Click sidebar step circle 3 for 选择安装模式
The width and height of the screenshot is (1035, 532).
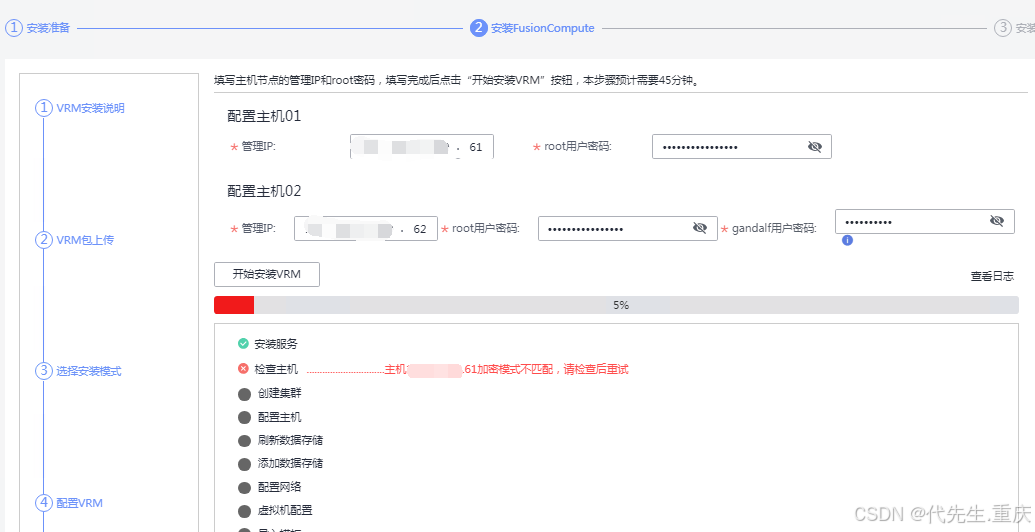tap(44, 371)
